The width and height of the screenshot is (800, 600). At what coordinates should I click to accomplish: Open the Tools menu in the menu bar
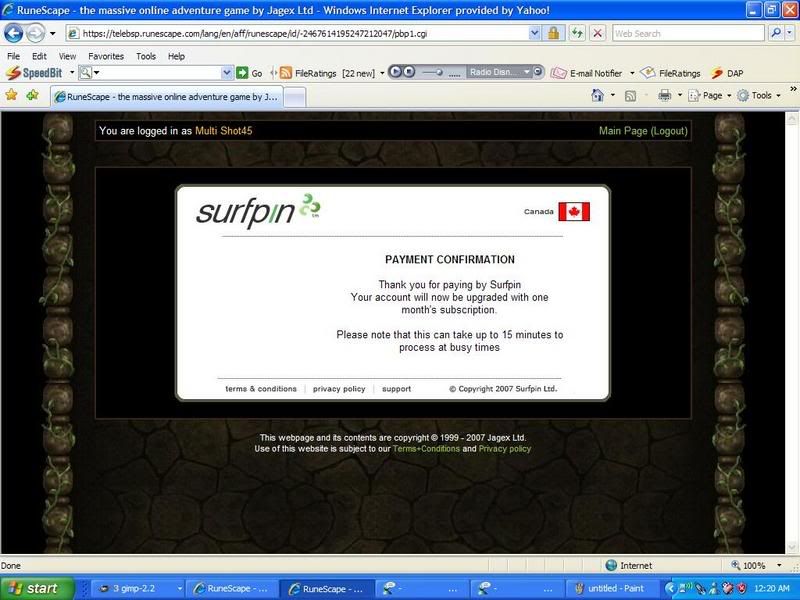pos(146,56)
